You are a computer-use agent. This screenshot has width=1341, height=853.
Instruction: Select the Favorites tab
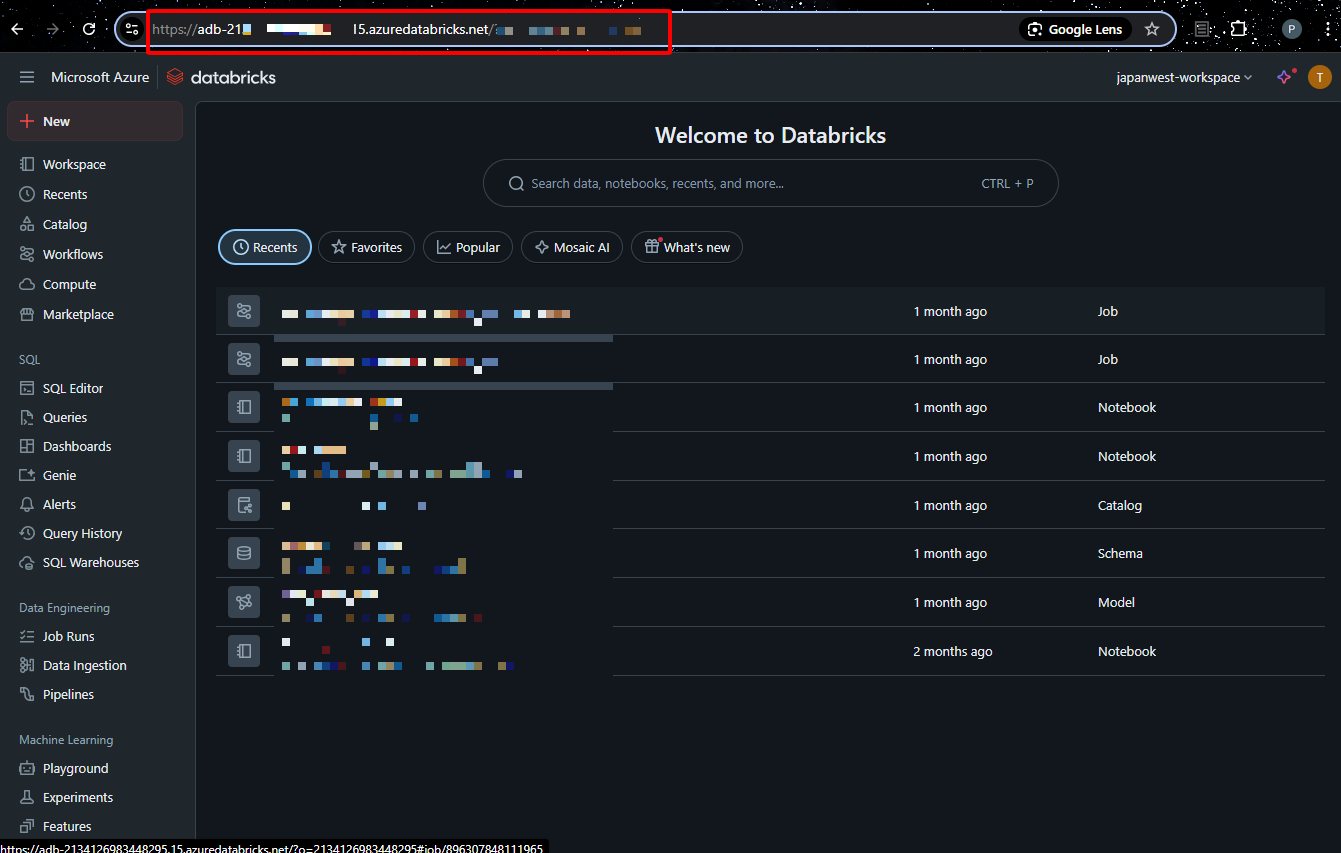coord(366,247)
